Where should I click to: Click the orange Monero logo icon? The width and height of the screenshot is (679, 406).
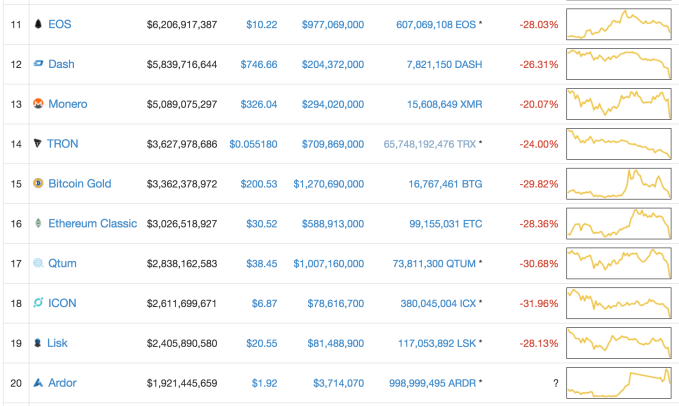point(38,104)
